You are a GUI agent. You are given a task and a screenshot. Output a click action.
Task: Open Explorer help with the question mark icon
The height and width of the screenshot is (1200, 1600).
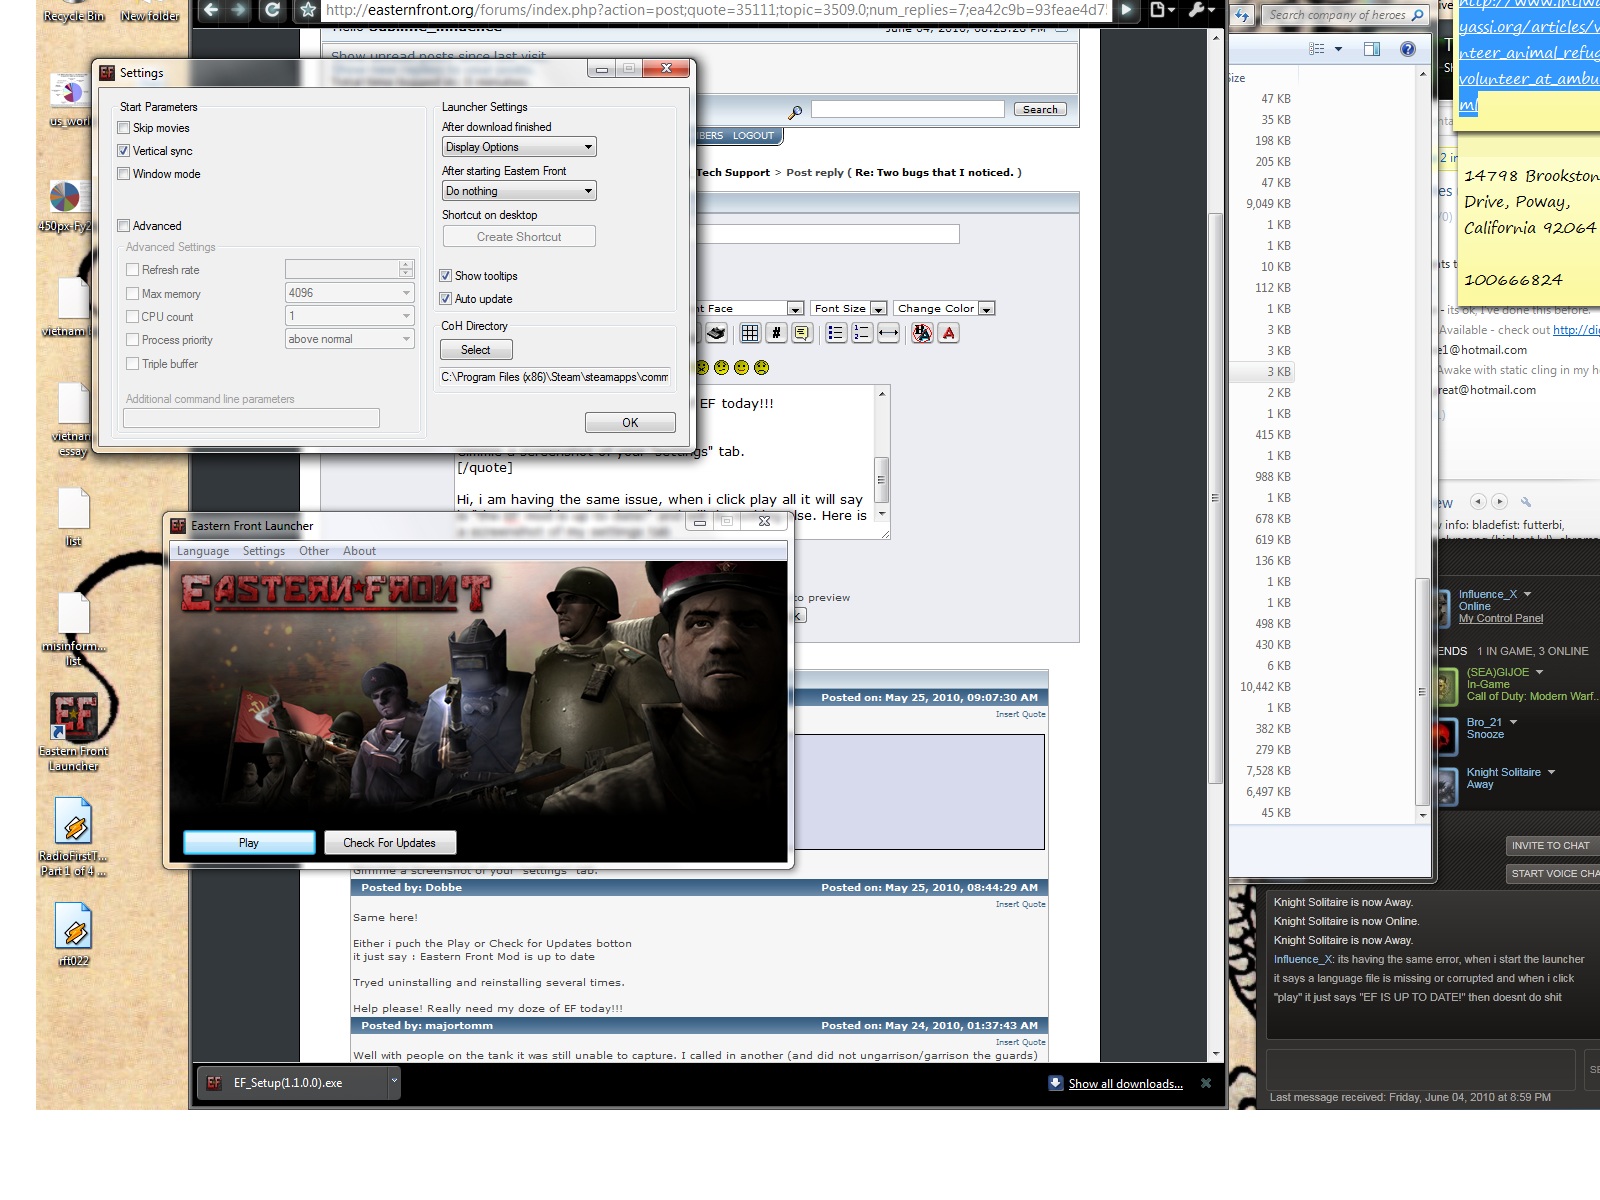[x=1408, y=49]
